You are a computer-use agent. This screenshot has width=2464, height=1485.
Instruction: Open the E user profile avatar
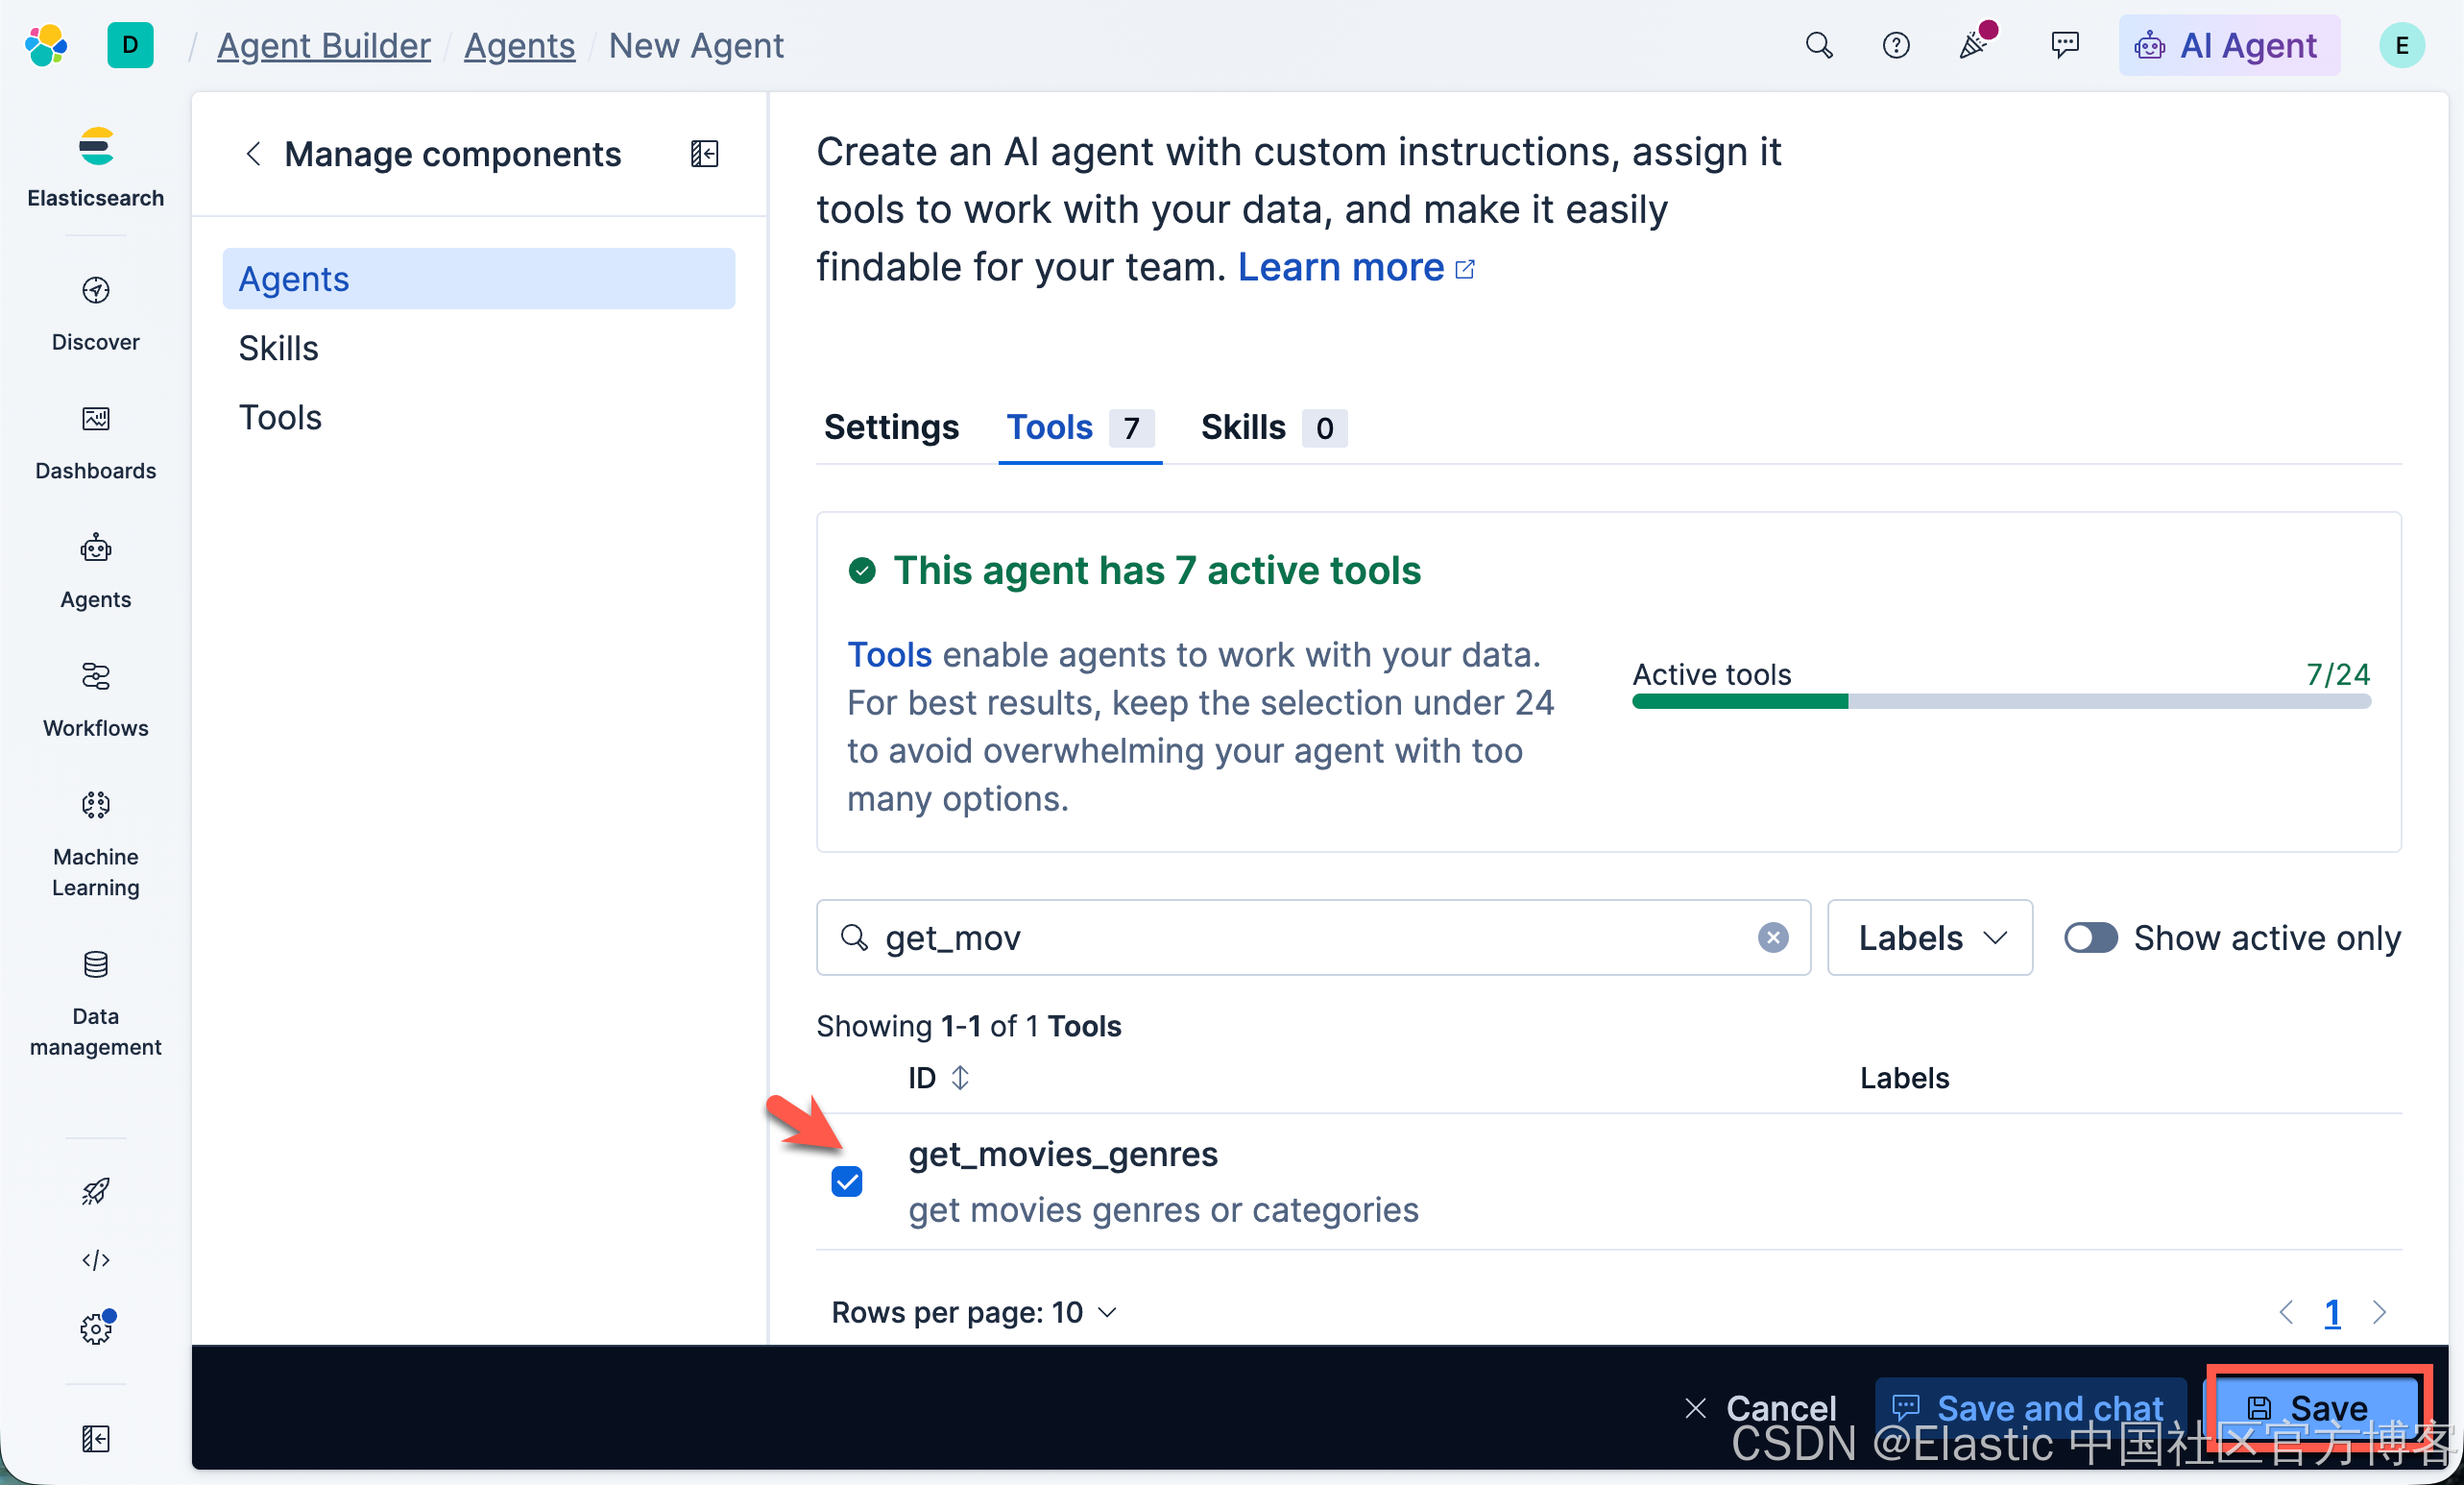[2401, 46]
